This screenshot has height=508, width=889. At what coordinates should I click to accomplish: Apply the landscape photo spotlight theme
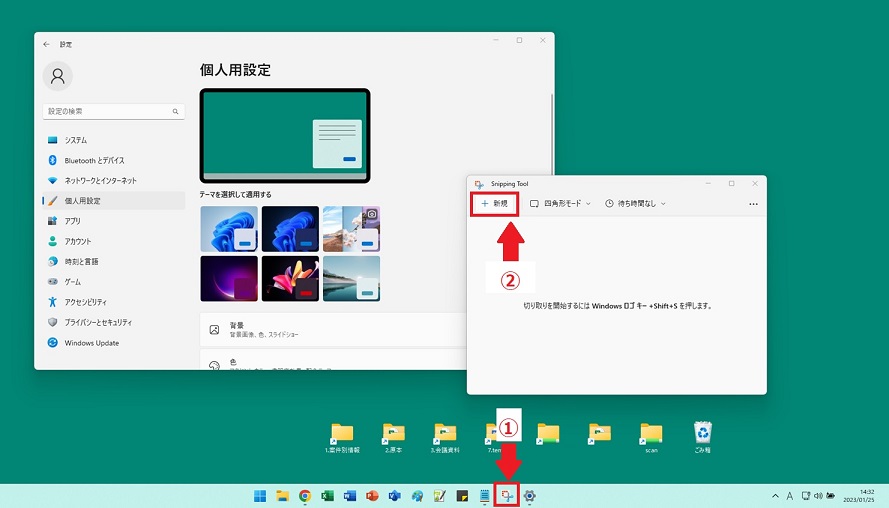point(352,229)
